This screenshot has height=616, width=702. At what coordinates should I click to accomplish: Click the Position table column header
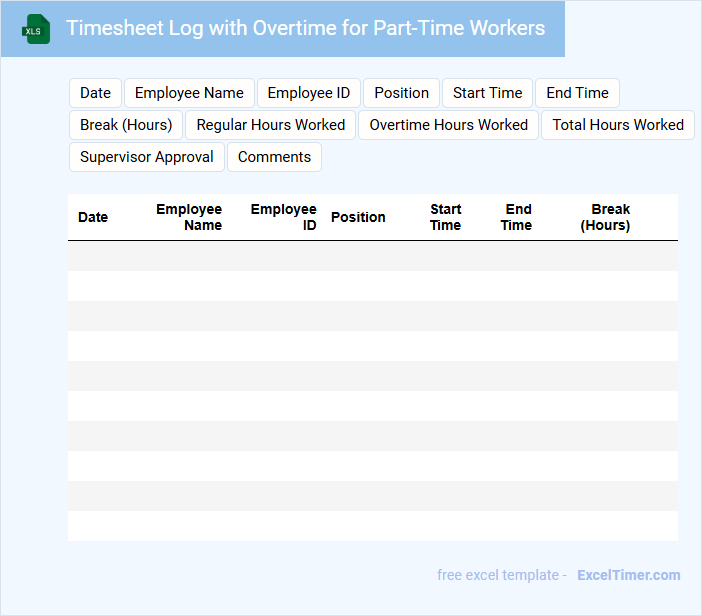tap(358, 217)
